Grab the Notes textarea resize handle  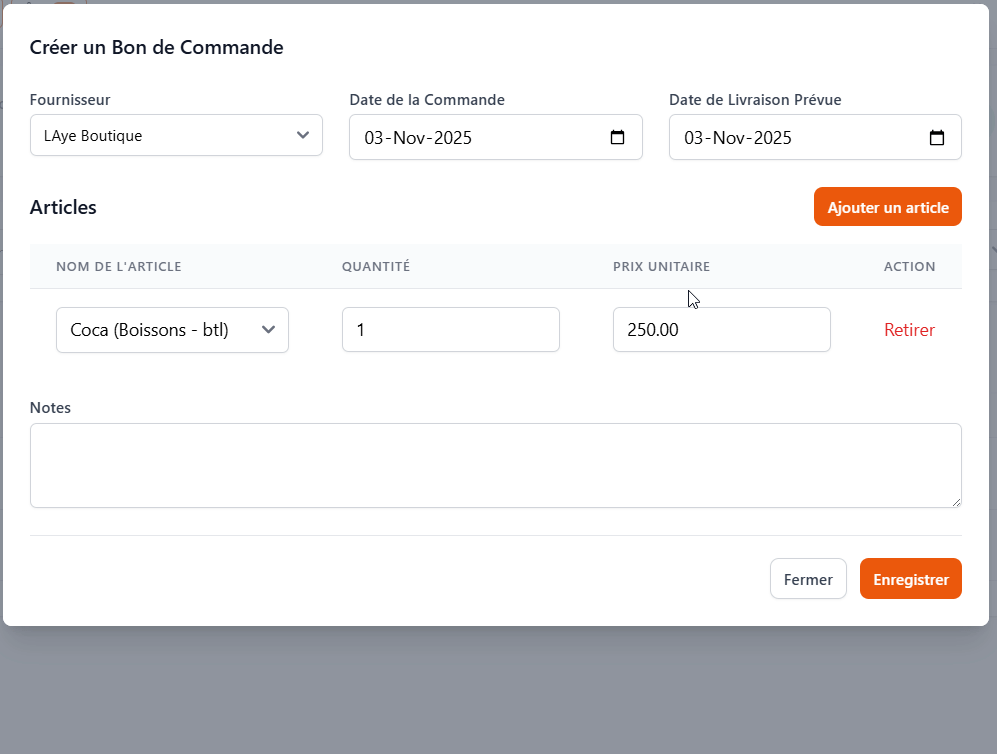(x=955, y=501)
